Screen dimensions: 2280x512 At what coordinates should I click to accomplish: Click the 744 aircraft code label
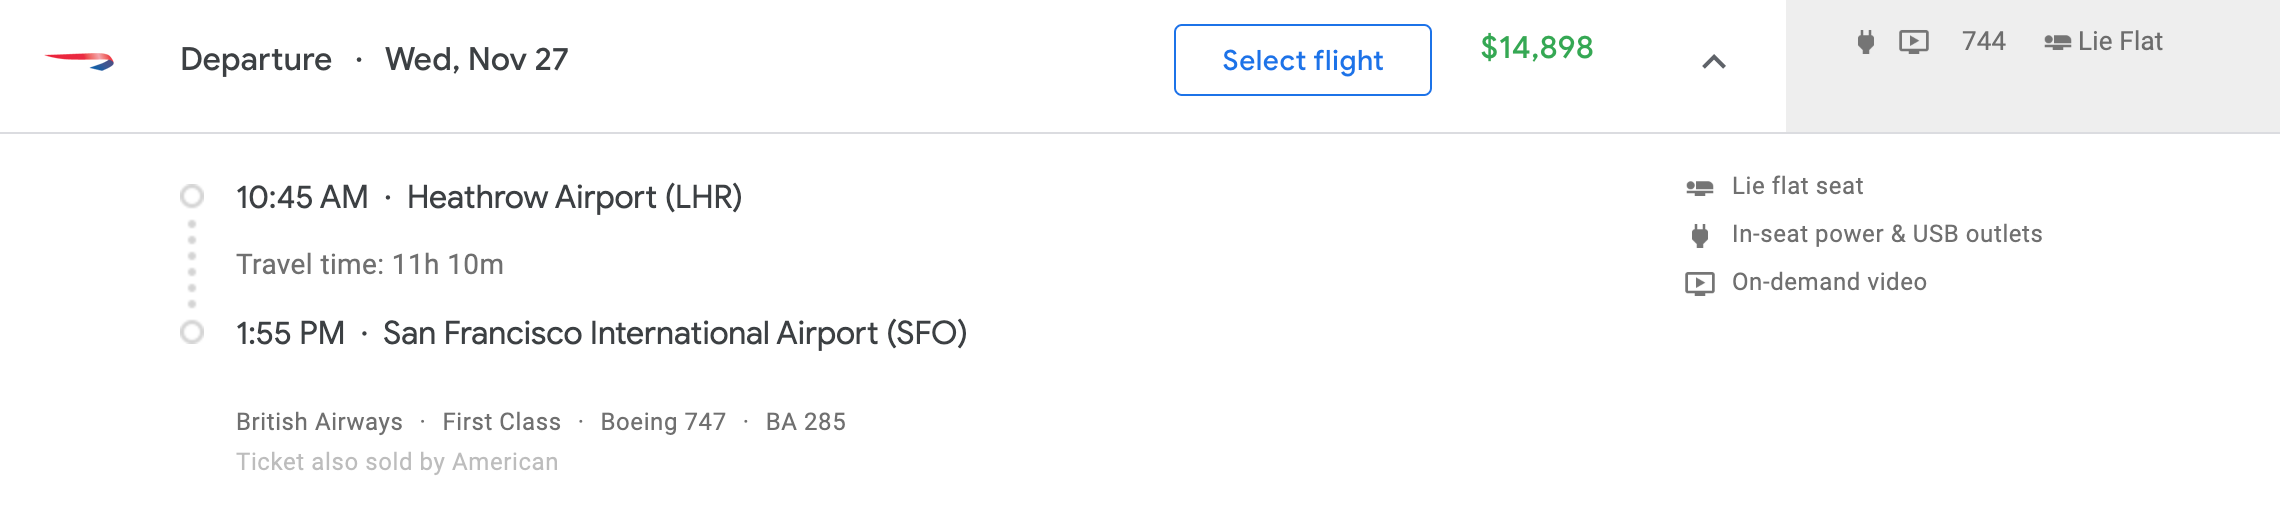coord(1983,41)
